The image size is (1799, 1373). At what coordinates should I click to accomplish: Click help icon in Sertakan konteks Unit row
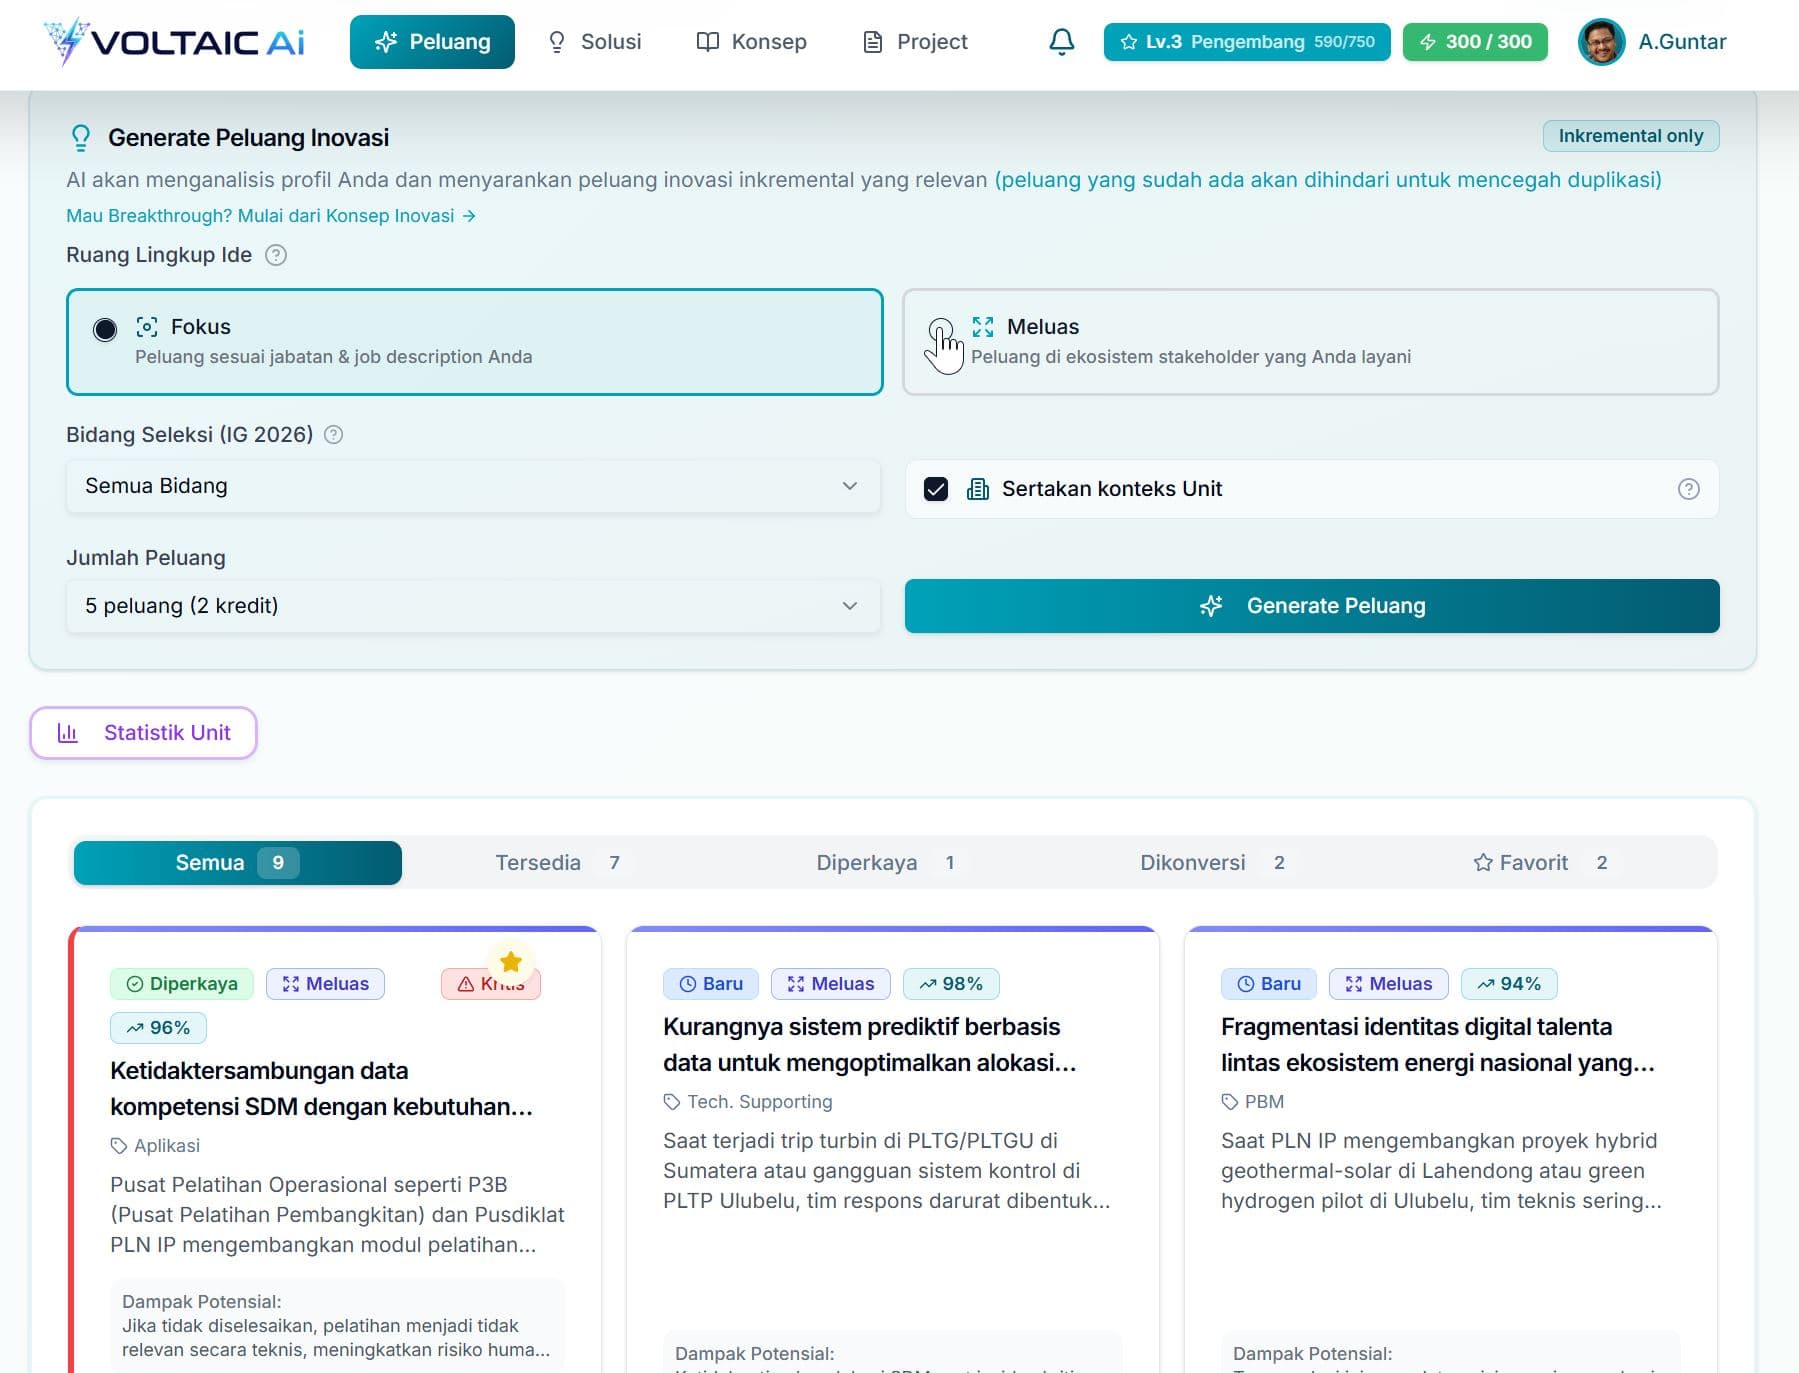[1688, 489]
